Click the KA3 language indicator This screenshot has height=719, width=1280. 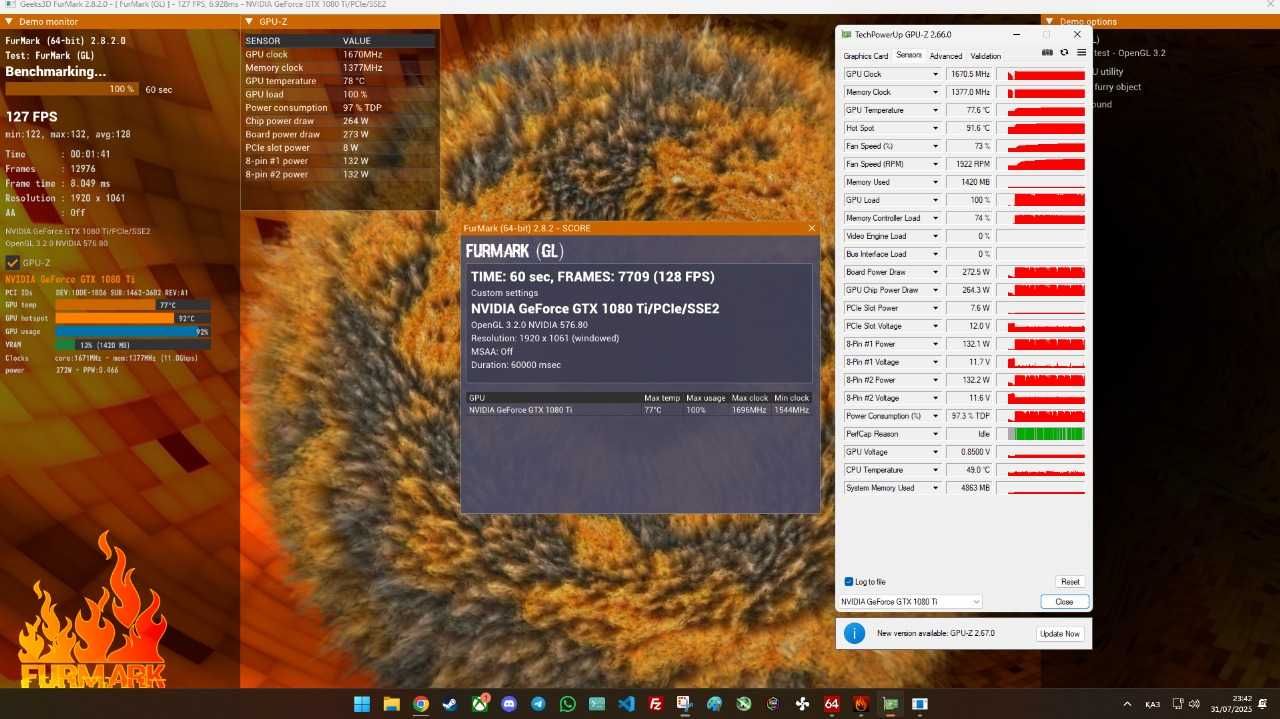[1153, 704]
